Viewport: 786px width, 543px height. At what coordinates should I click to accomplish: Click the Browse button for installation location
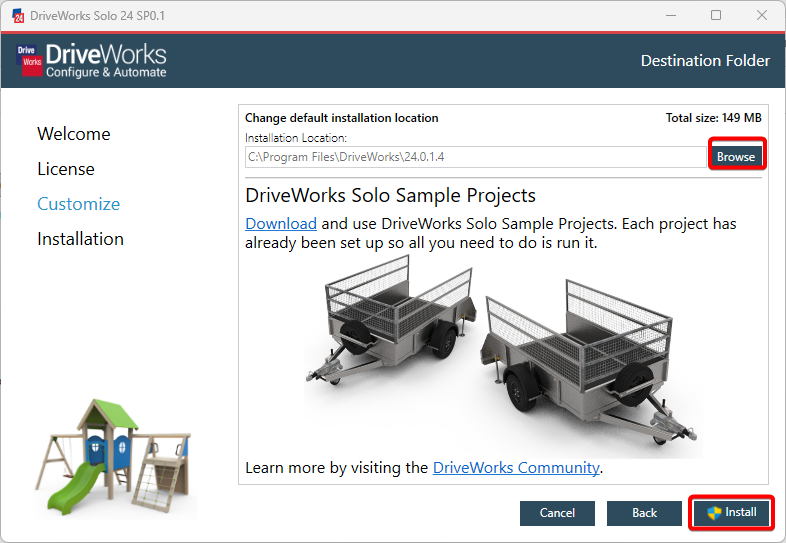tap(736, 156)
